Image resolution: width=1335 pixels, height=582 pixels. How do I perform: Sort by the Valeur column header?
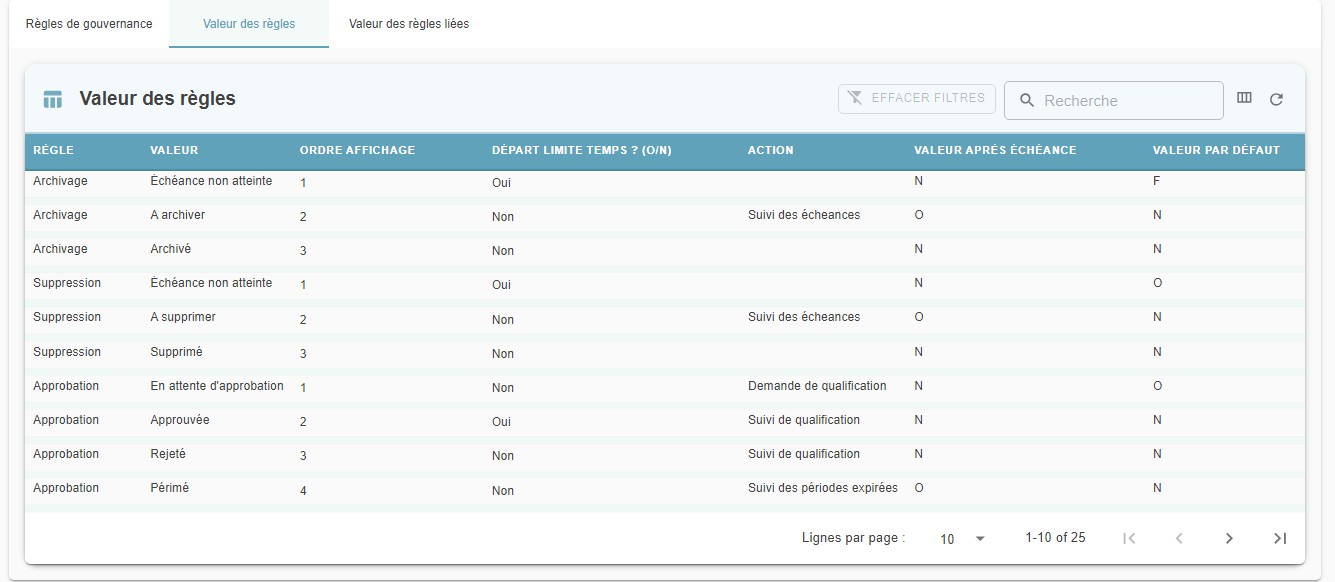(x=174, y=150)
